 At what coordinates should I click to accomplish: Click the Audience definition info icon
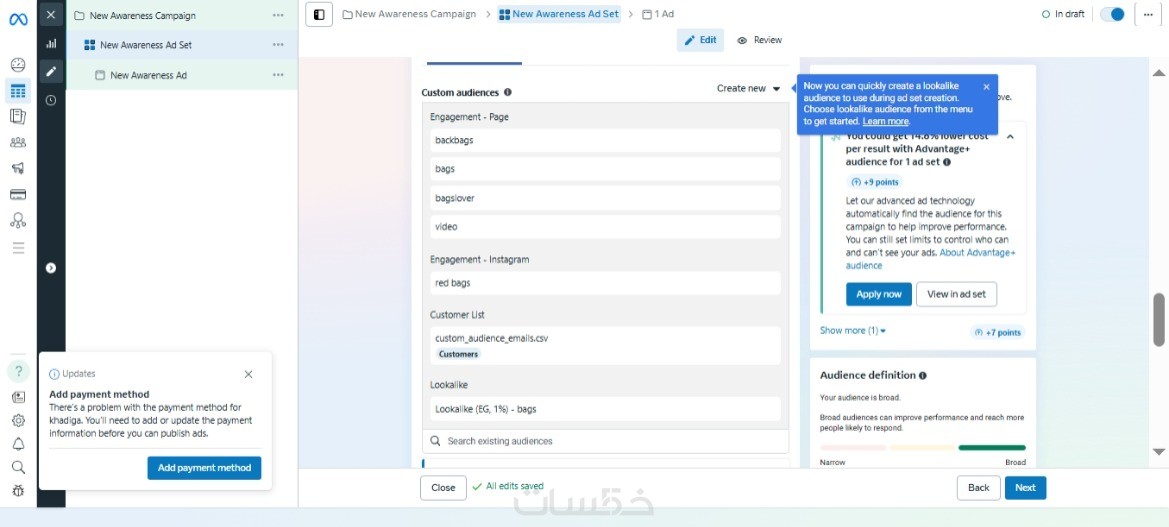point(923,376)
